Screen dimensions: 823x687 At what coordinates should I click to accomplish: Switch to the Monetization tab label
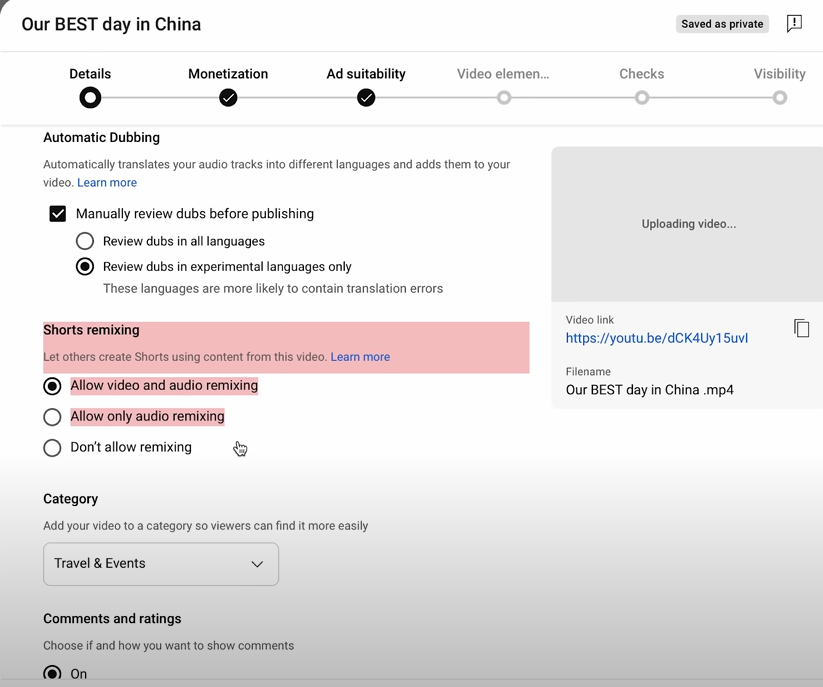tap(228, 74)
